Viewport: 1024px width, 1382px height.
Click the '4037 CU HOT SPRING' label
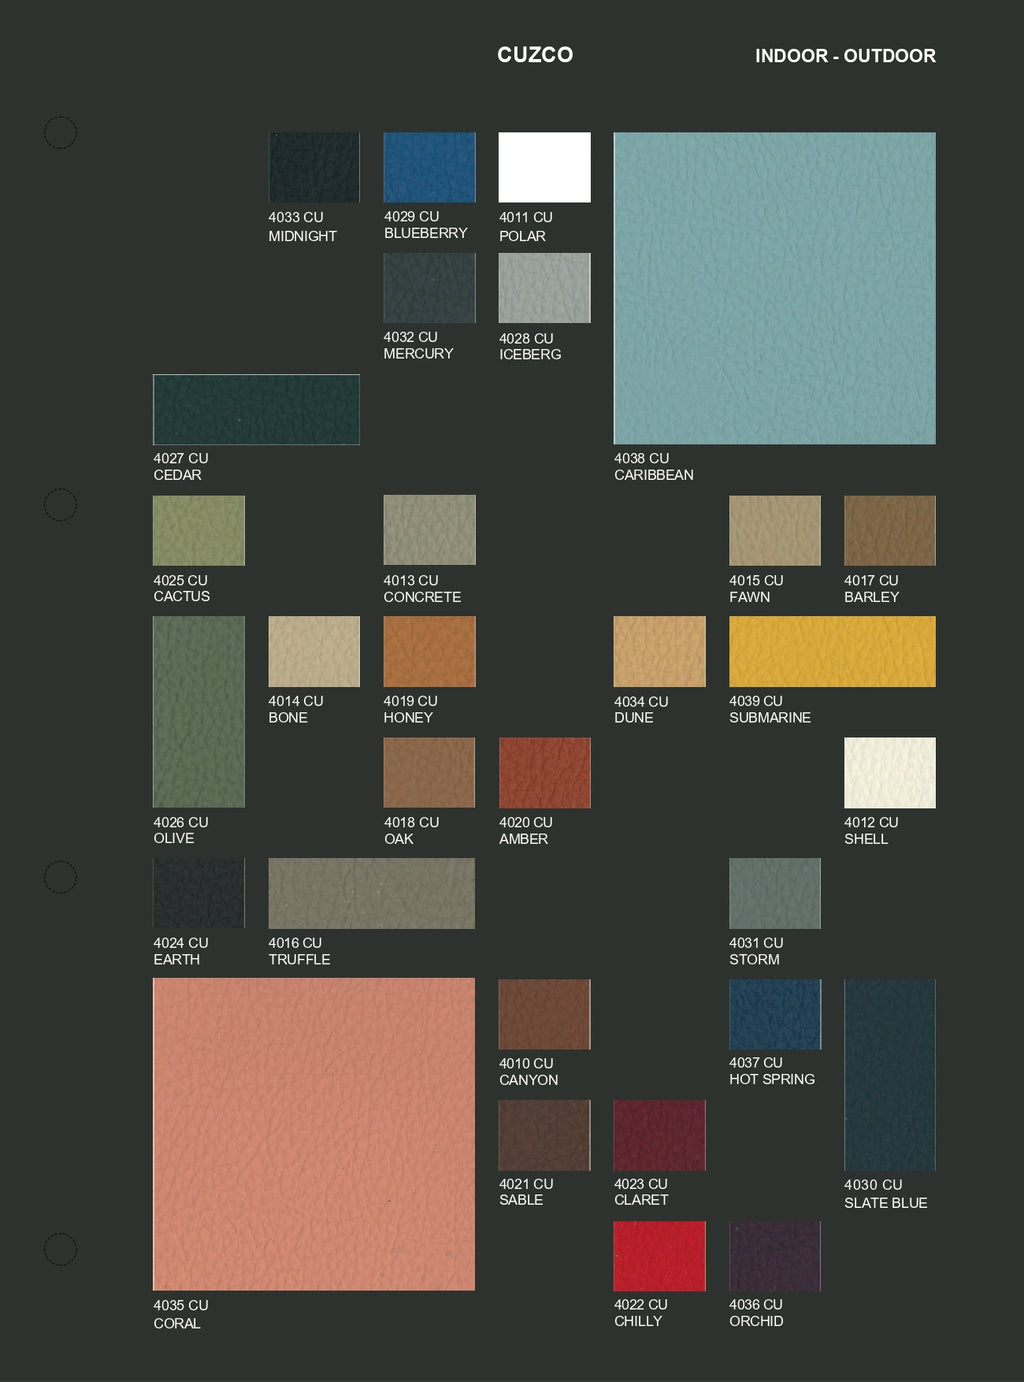pos(772,1071)
